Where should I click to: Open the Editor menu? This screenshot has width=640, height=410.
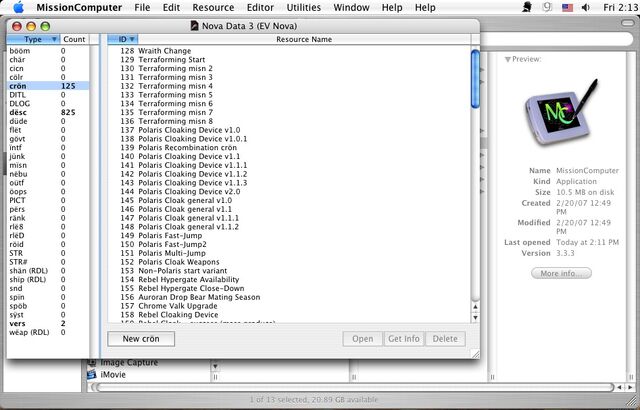[260, 7]
